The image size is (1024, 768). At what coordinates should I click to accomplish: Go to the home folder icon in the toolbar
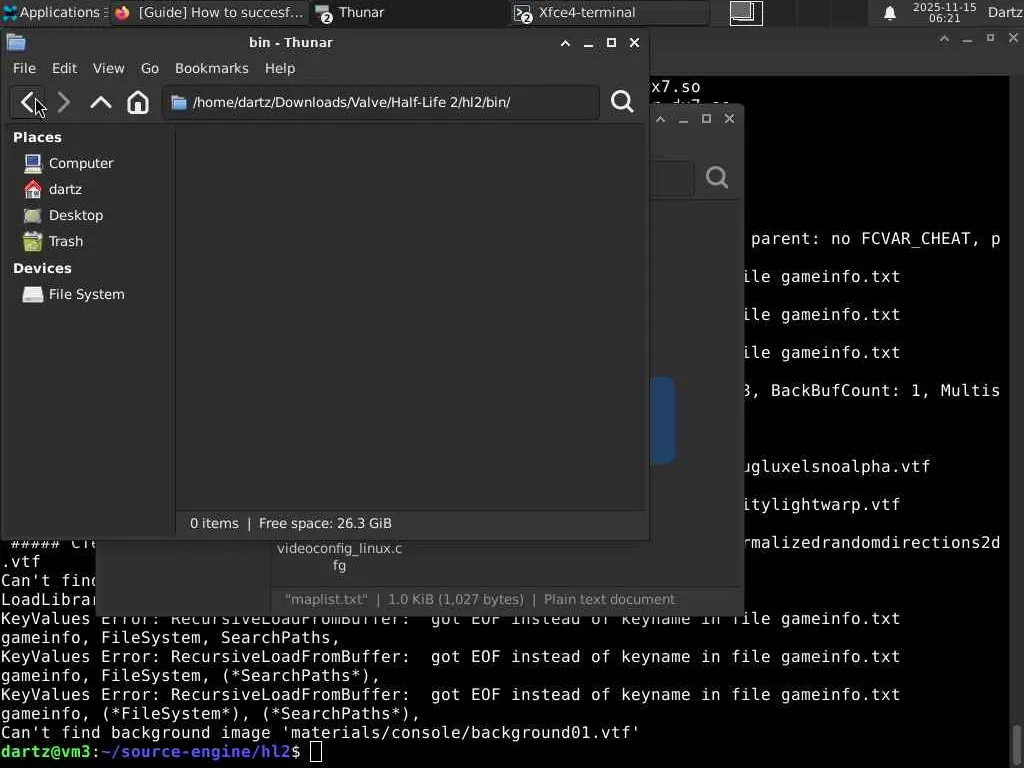pyautogui.click(x=138, y=103)
